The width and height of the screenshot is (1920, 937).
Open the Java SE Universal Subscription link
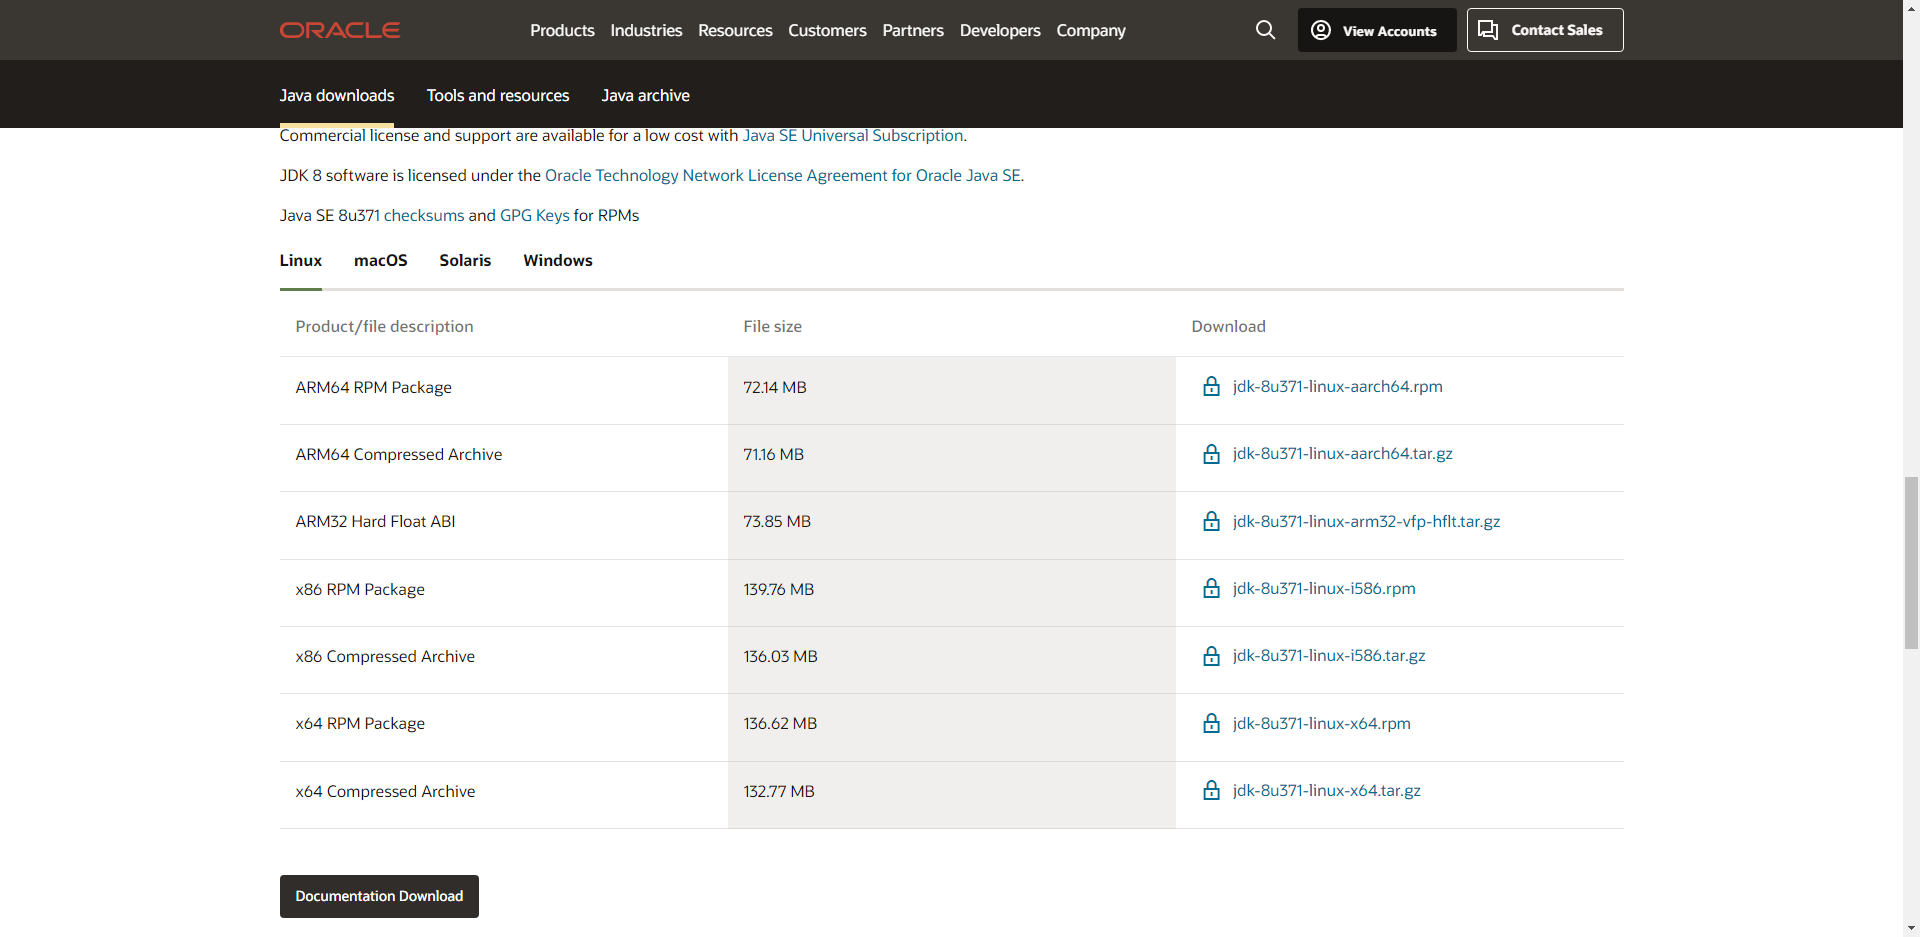[853, 135]
